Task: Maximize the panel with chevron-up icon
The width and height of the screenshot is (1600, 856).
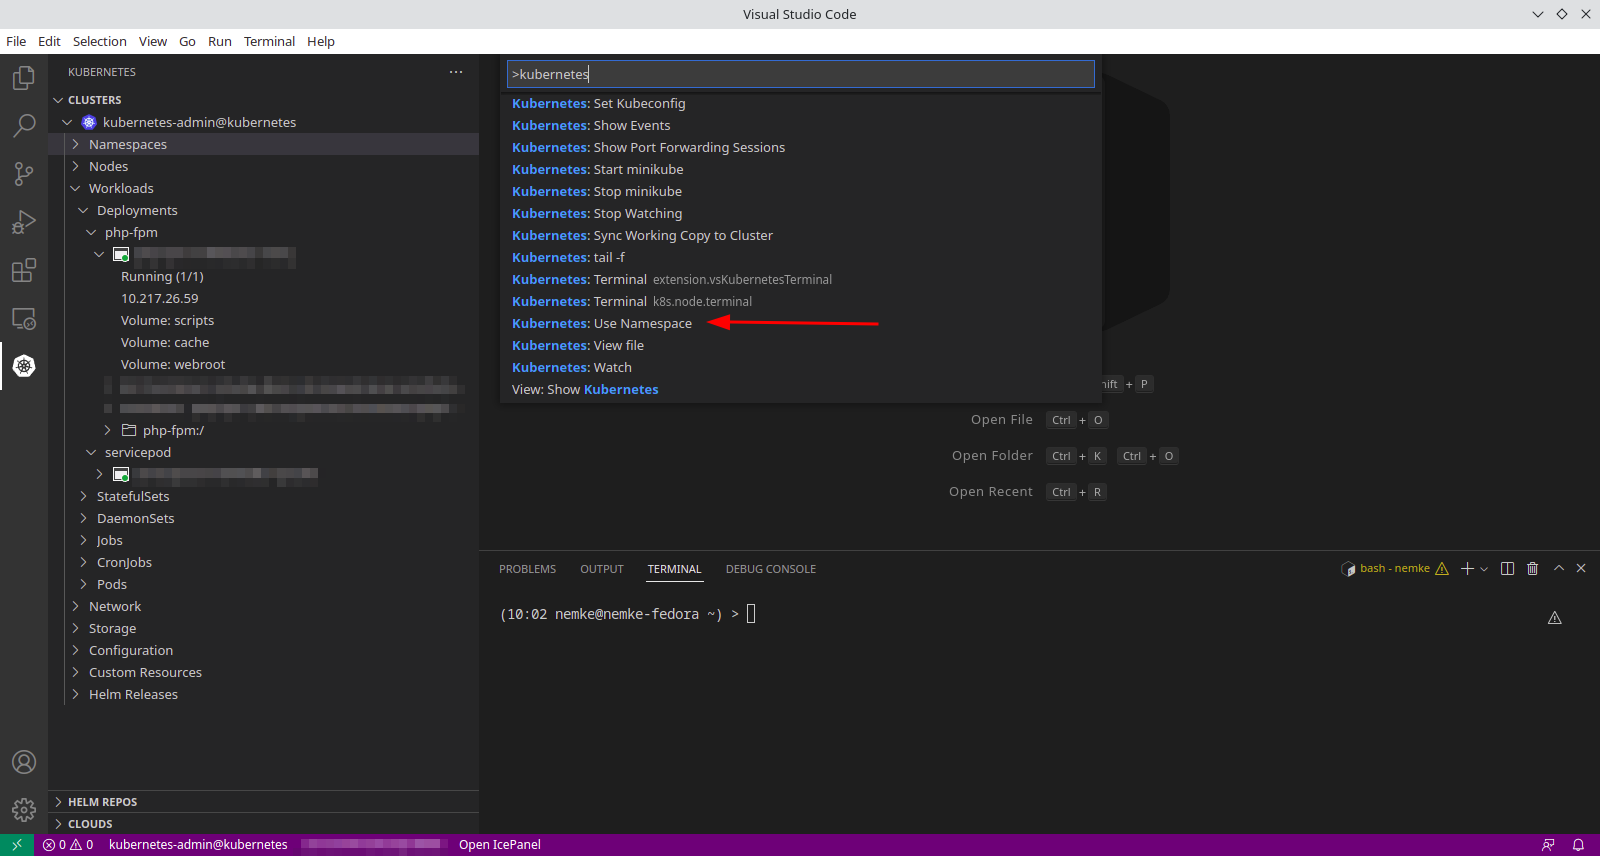Action: pos(1558,569)
